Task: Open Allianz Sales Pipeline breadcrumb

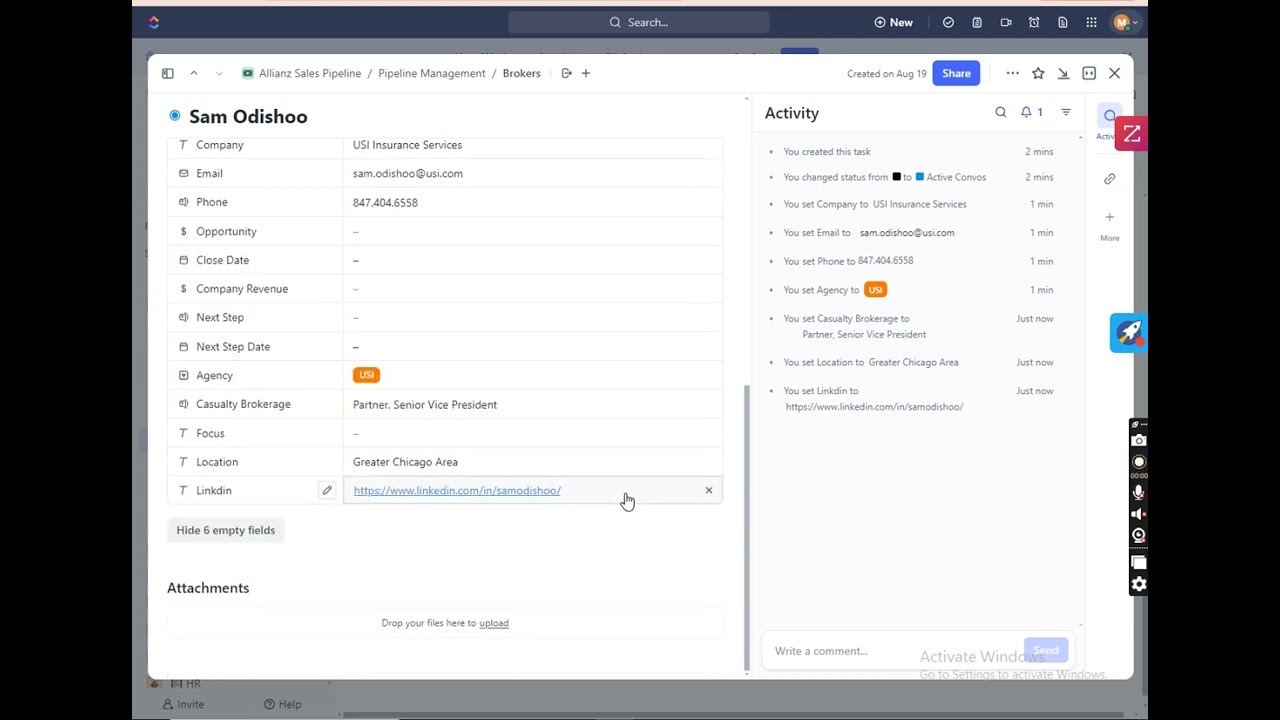Action: (310, 73)
